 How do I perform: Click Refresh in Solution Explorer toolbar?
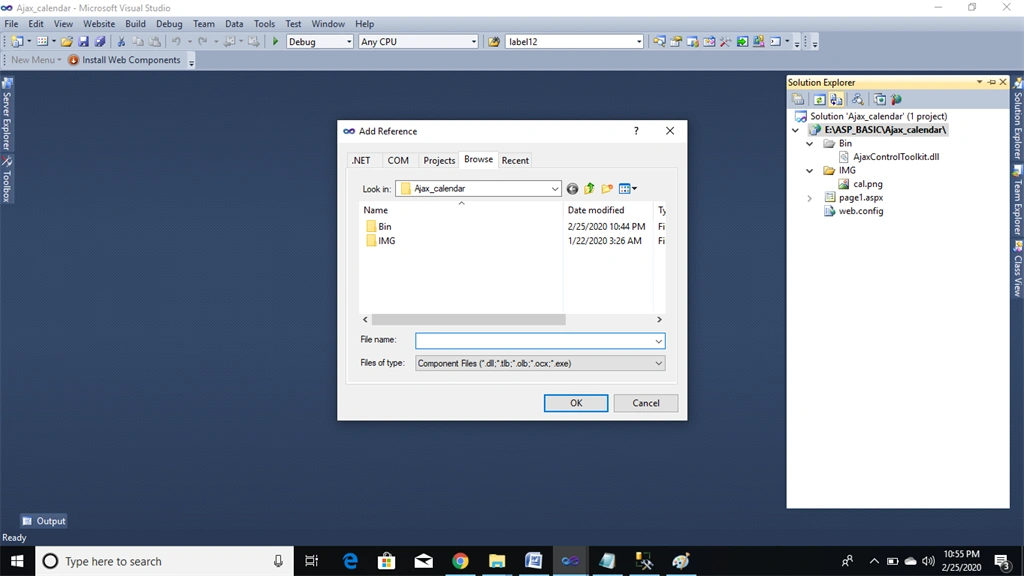(x=819, y=100)
